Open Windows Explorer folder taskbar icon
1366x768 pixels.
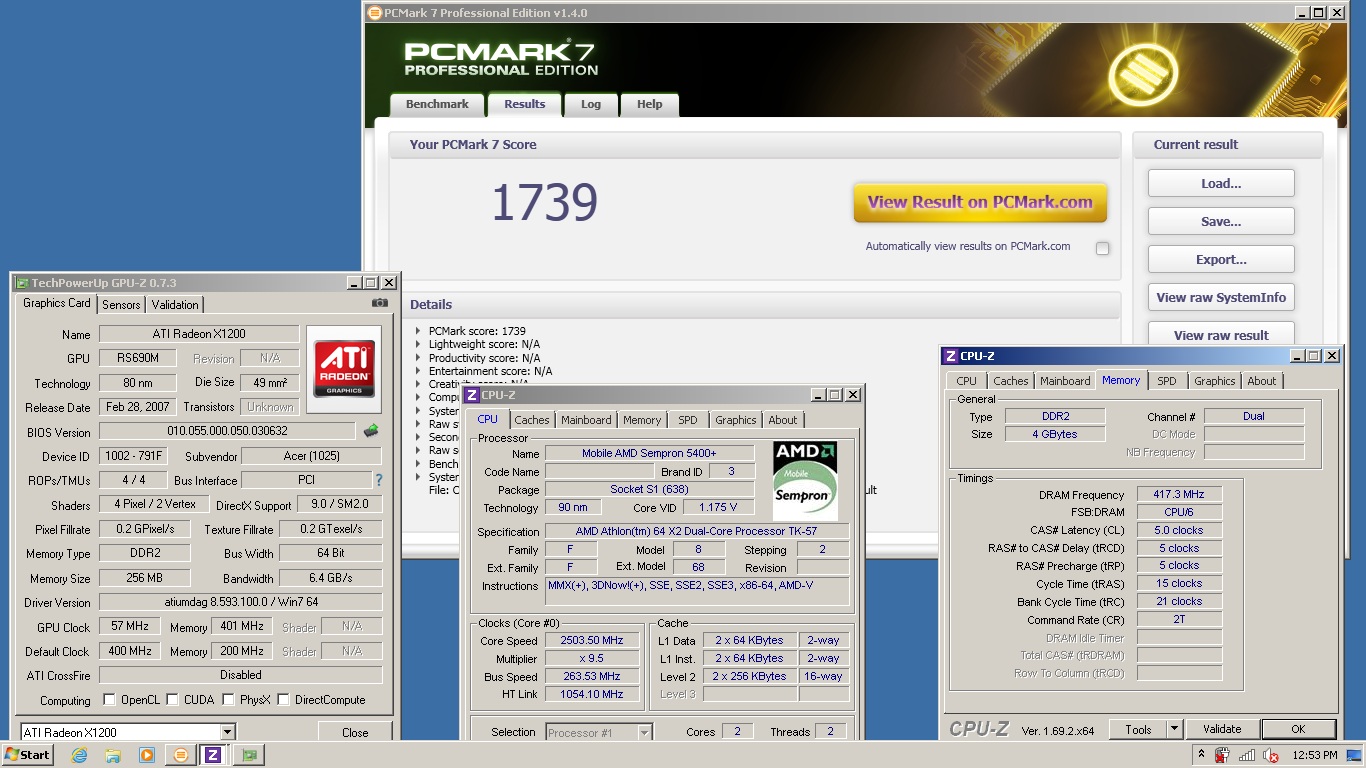click(x=113, y=755)
